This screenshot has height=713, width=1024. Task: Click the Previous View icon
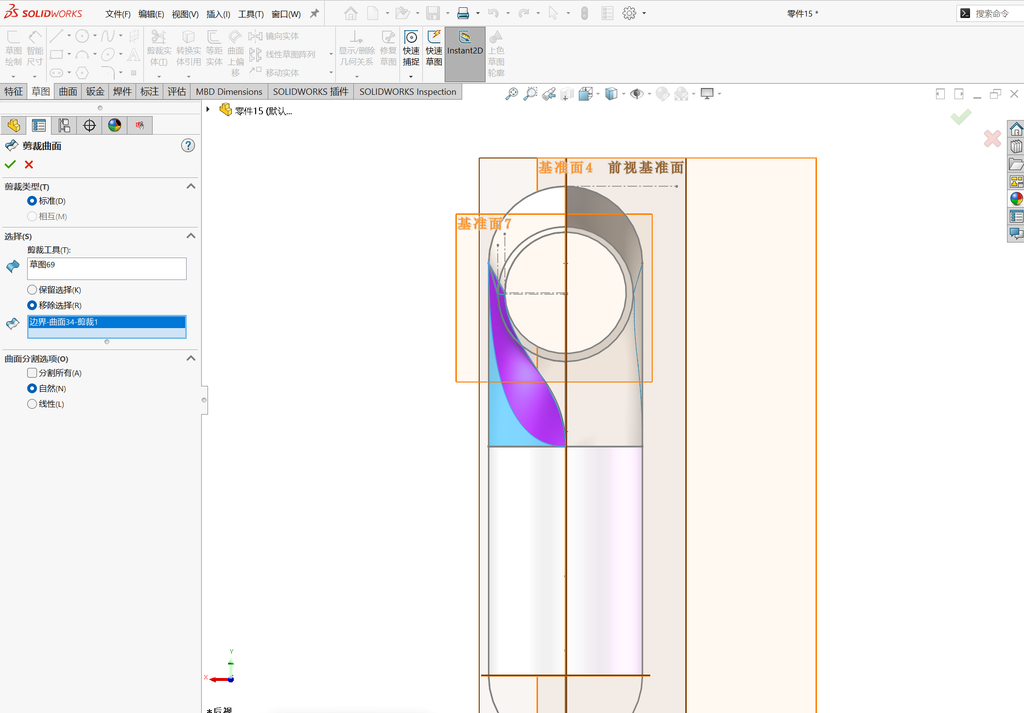pos(549,94)
